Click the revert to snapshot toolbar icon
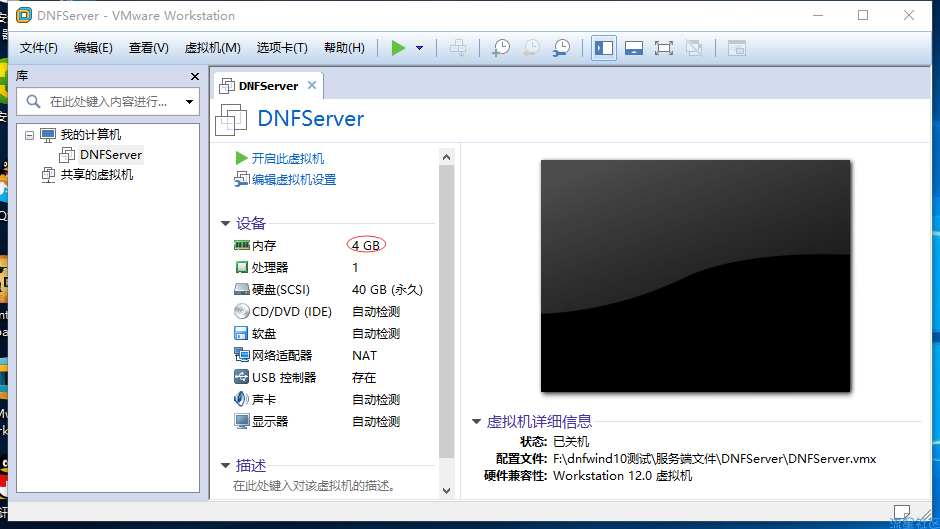The height and width of the screenshot is (529, 940). [531, 48]
